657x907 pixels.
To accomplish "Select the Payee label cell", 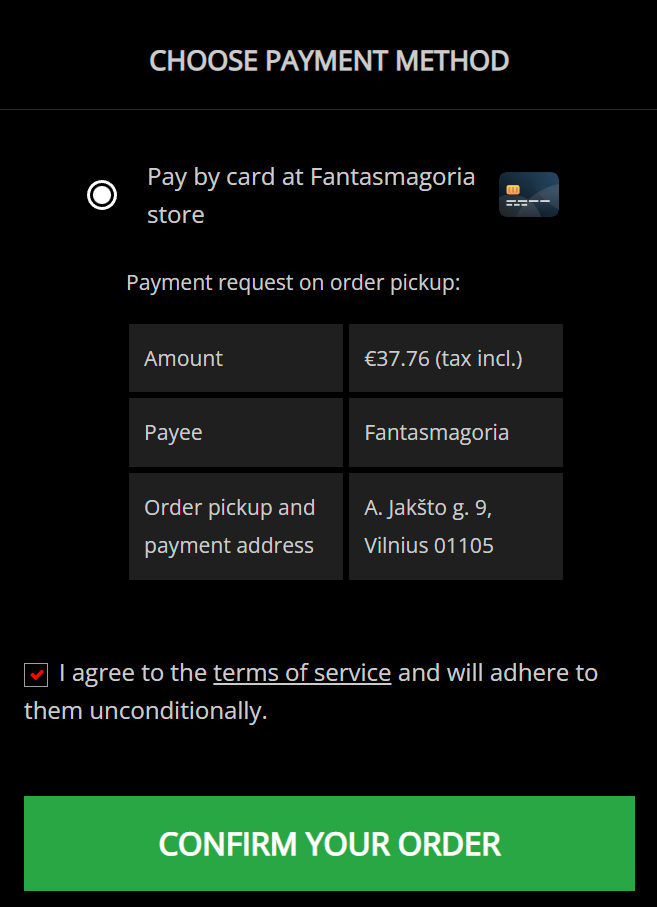I will 236,432.
